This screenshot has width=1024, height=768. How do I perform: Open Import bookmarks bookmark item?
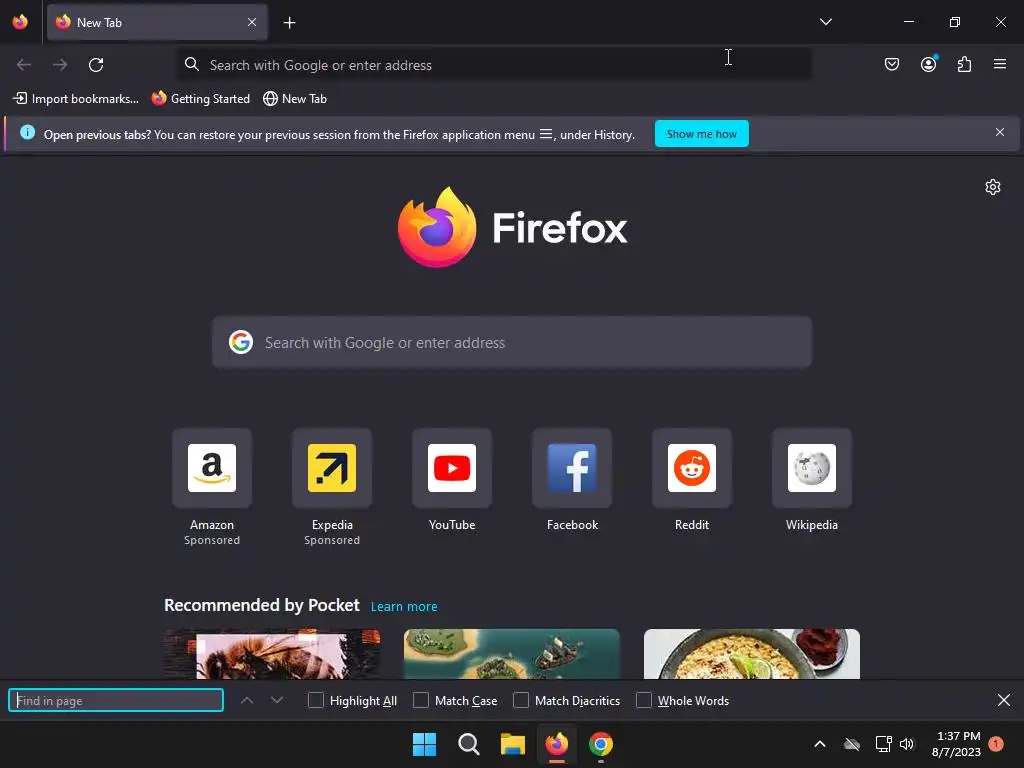point(76,99)
